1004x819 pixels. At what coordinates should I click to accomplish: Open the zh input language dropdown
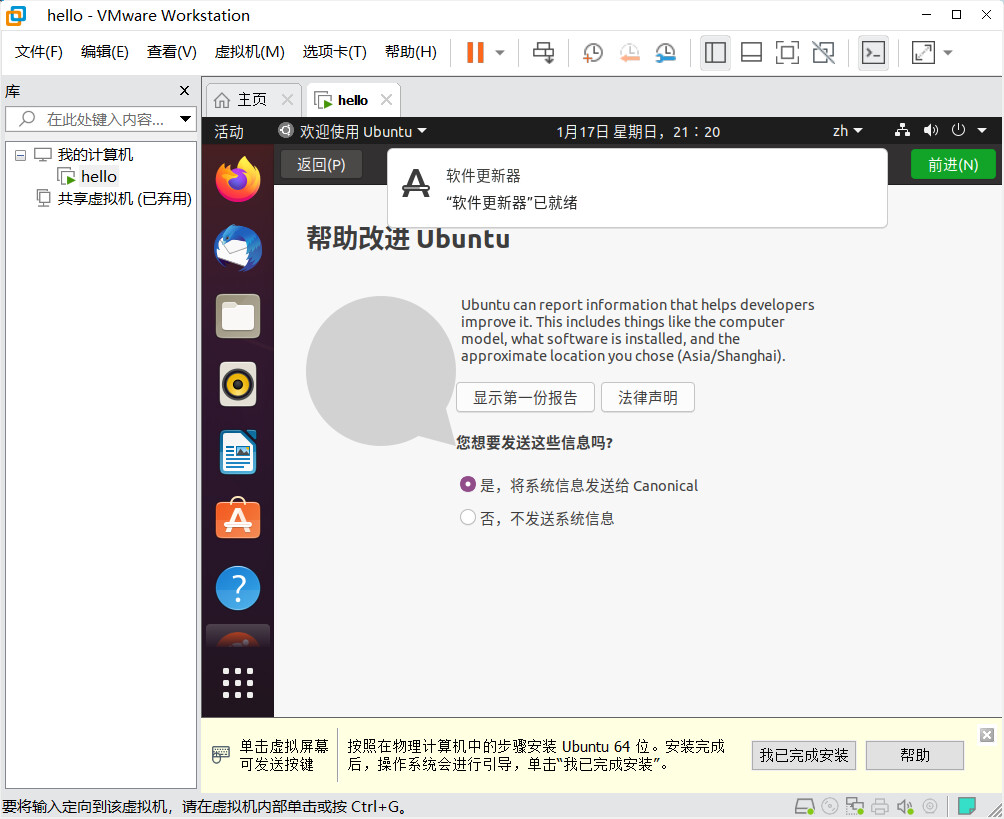tap(847, 131)
